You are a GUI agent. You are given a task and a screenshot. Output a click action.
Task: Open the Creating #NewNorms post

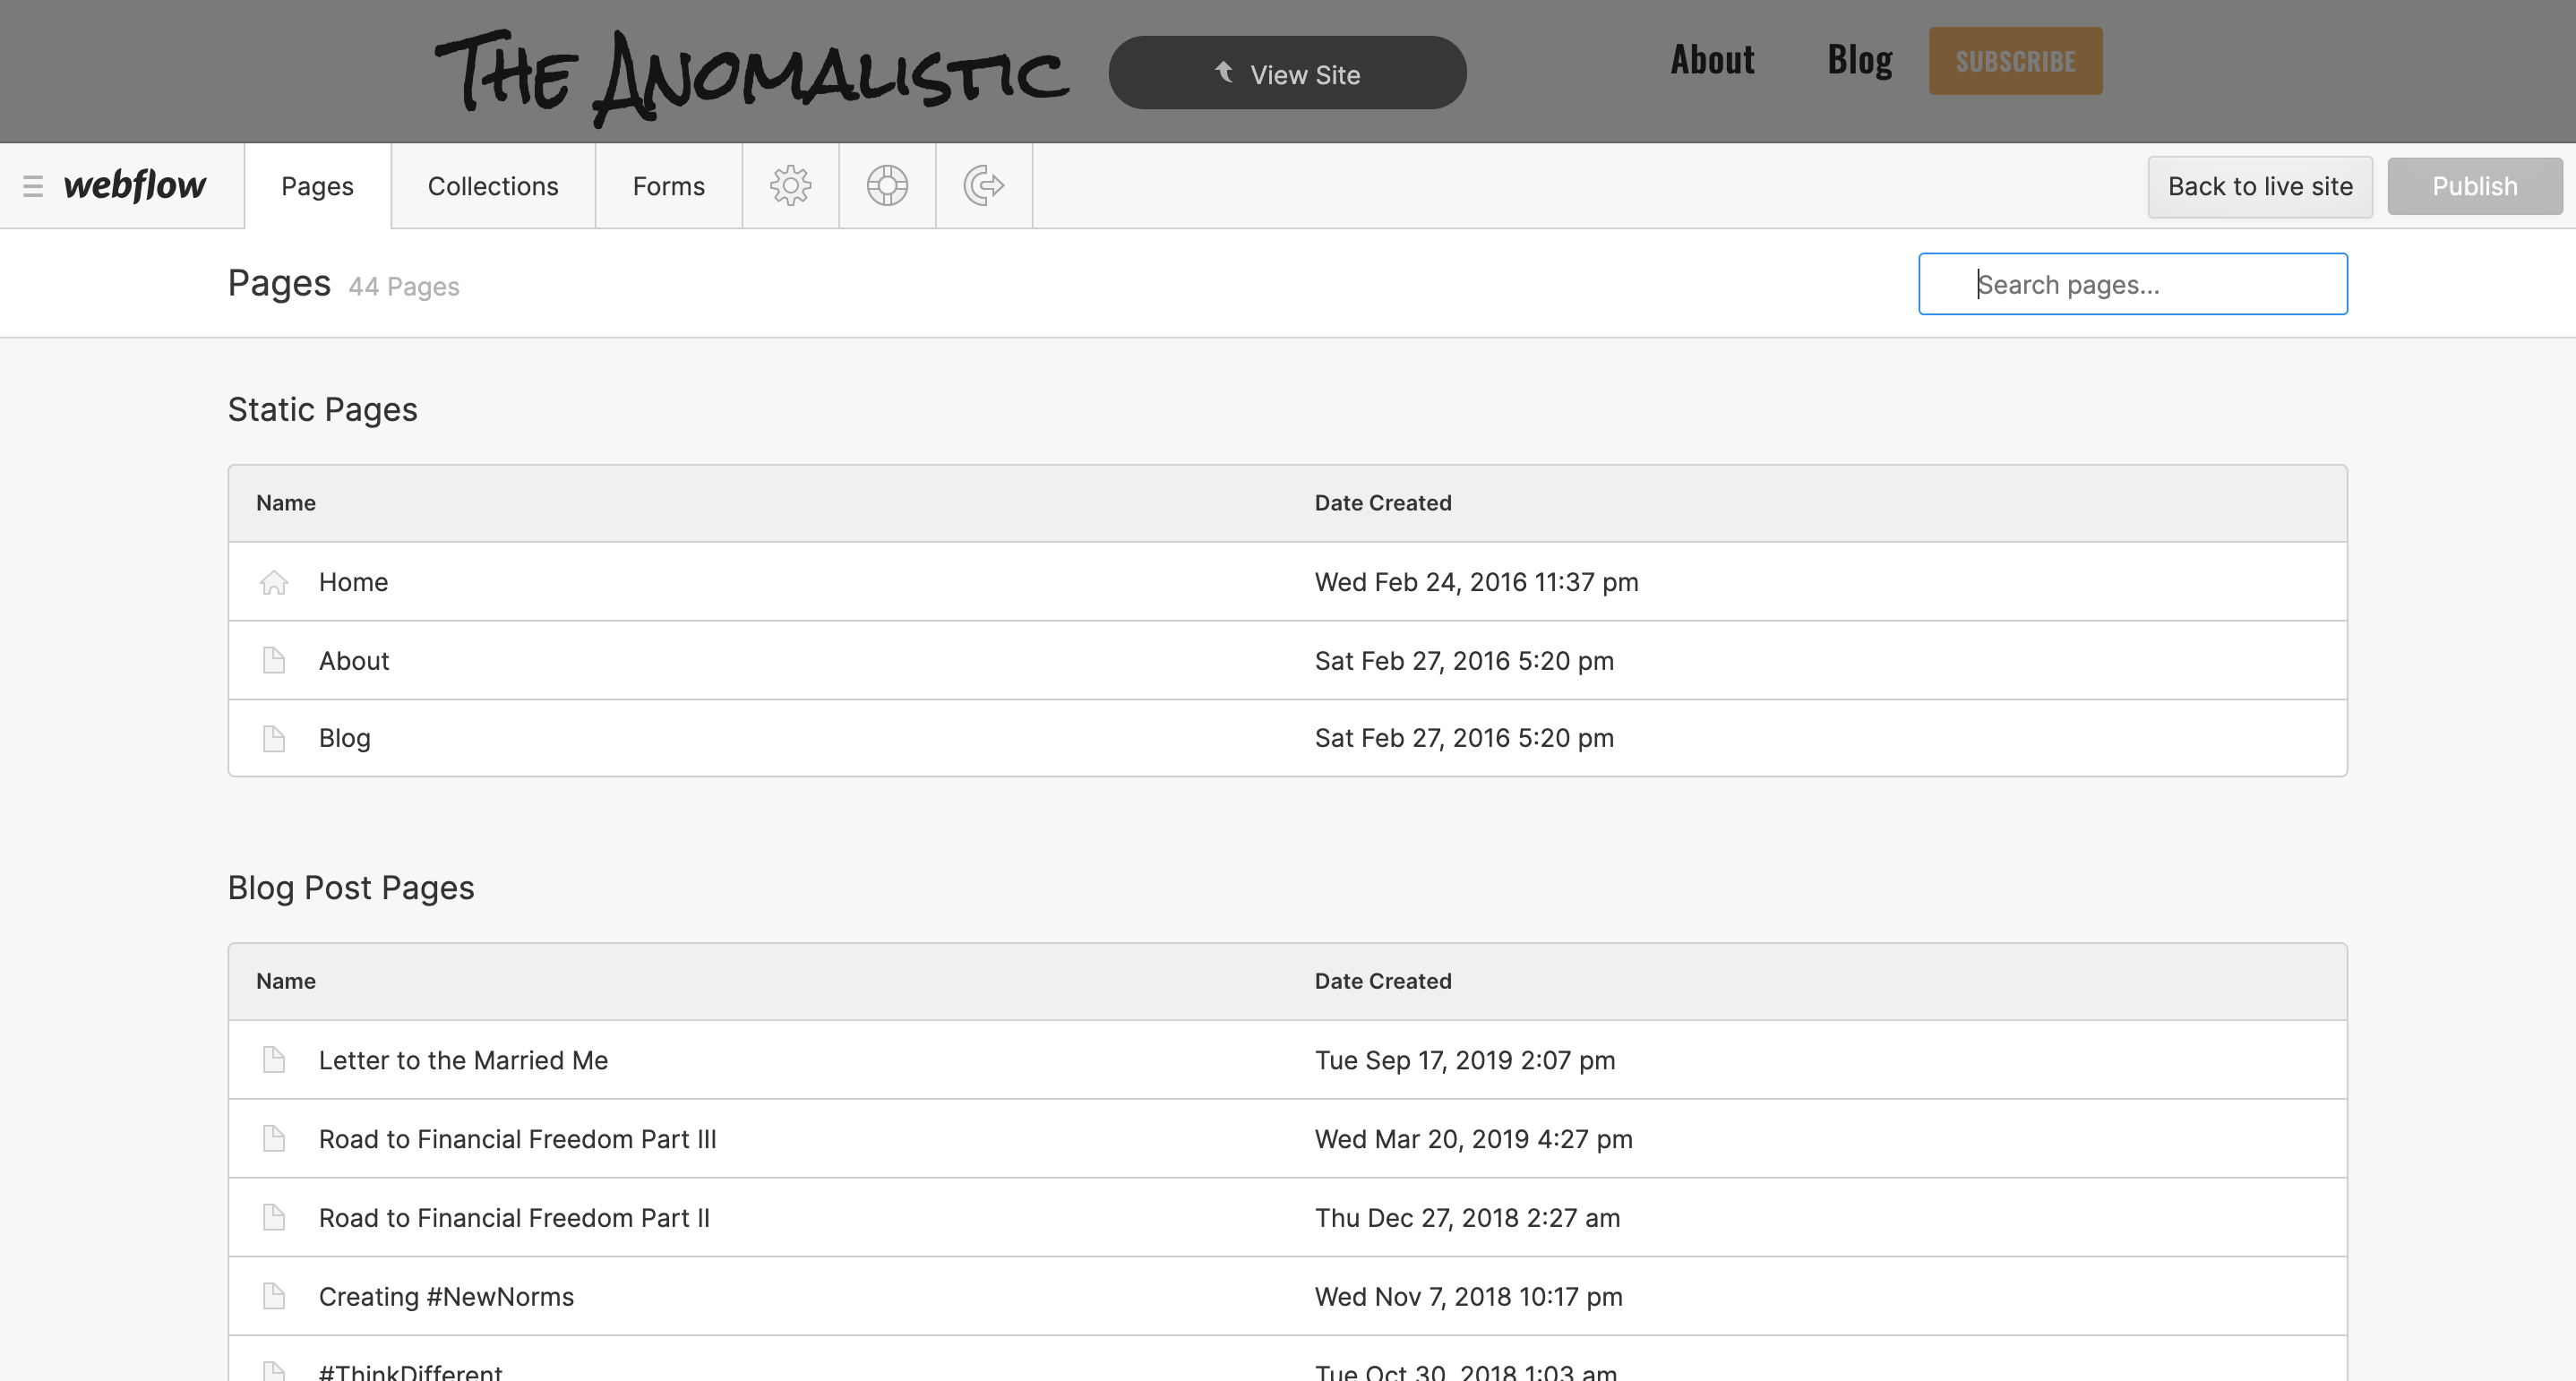(x=1287, y=1296)
